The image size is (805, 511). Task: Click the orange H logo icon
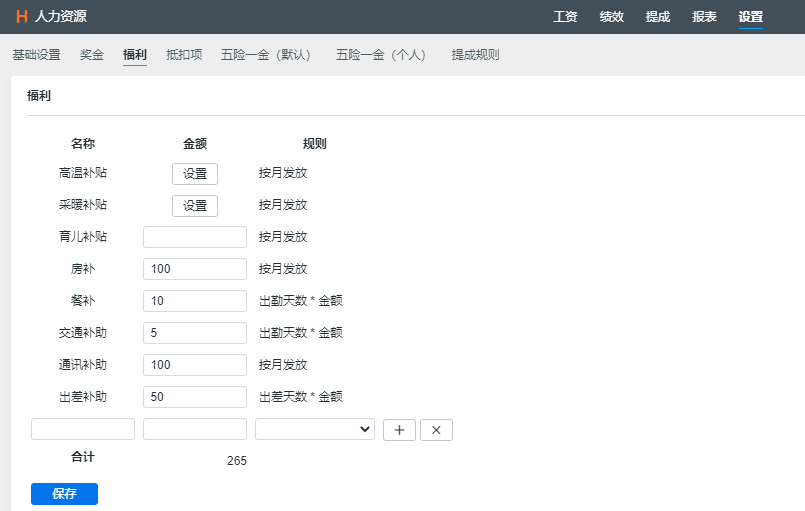[x=21, y=16]
